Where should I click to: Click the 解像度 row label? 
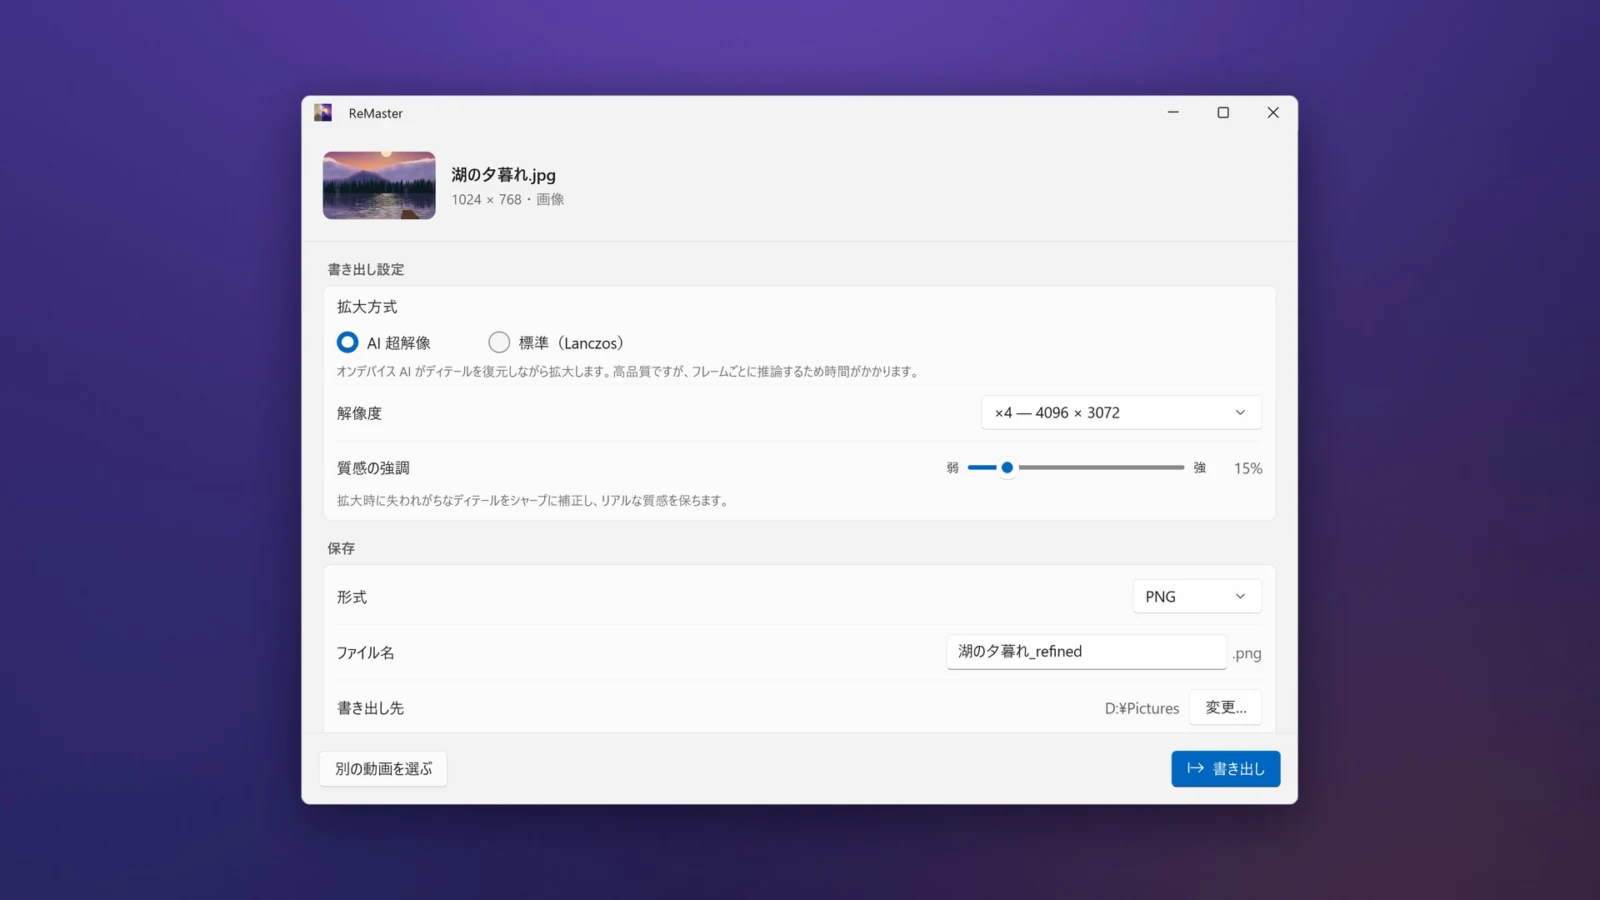359,413
